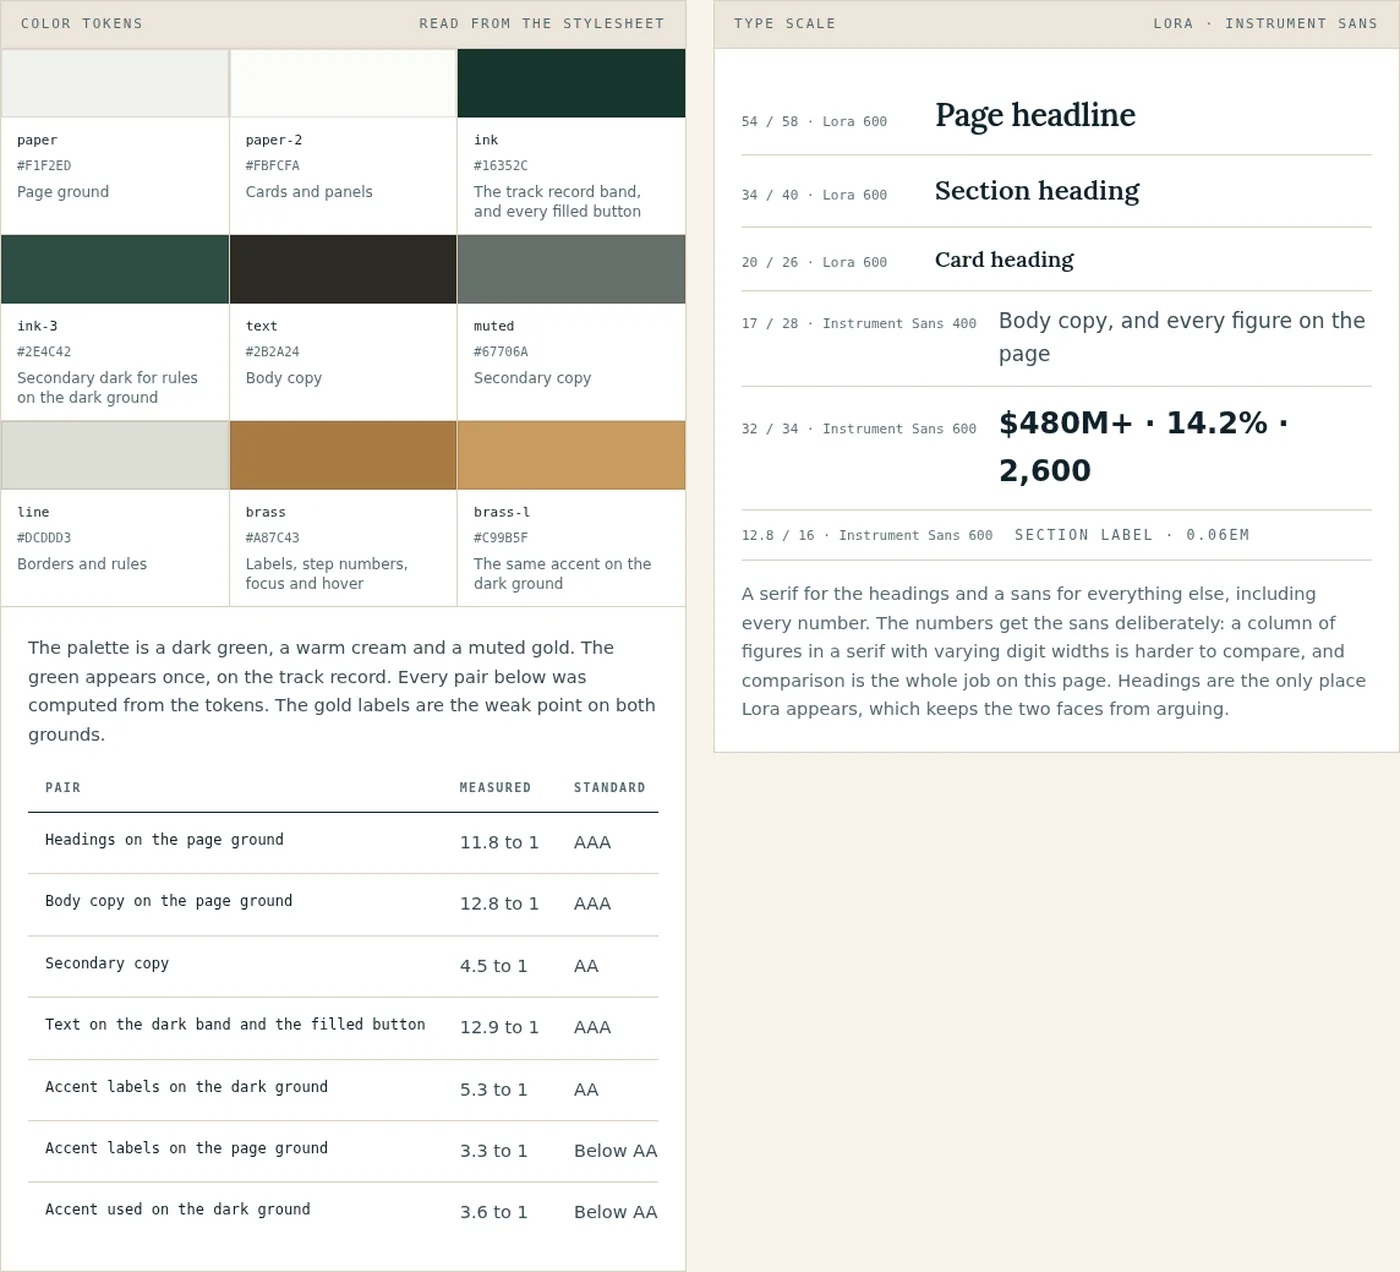Click the 'Page ground' description
Screen dimensions: 1400x1272
point(63,192)
